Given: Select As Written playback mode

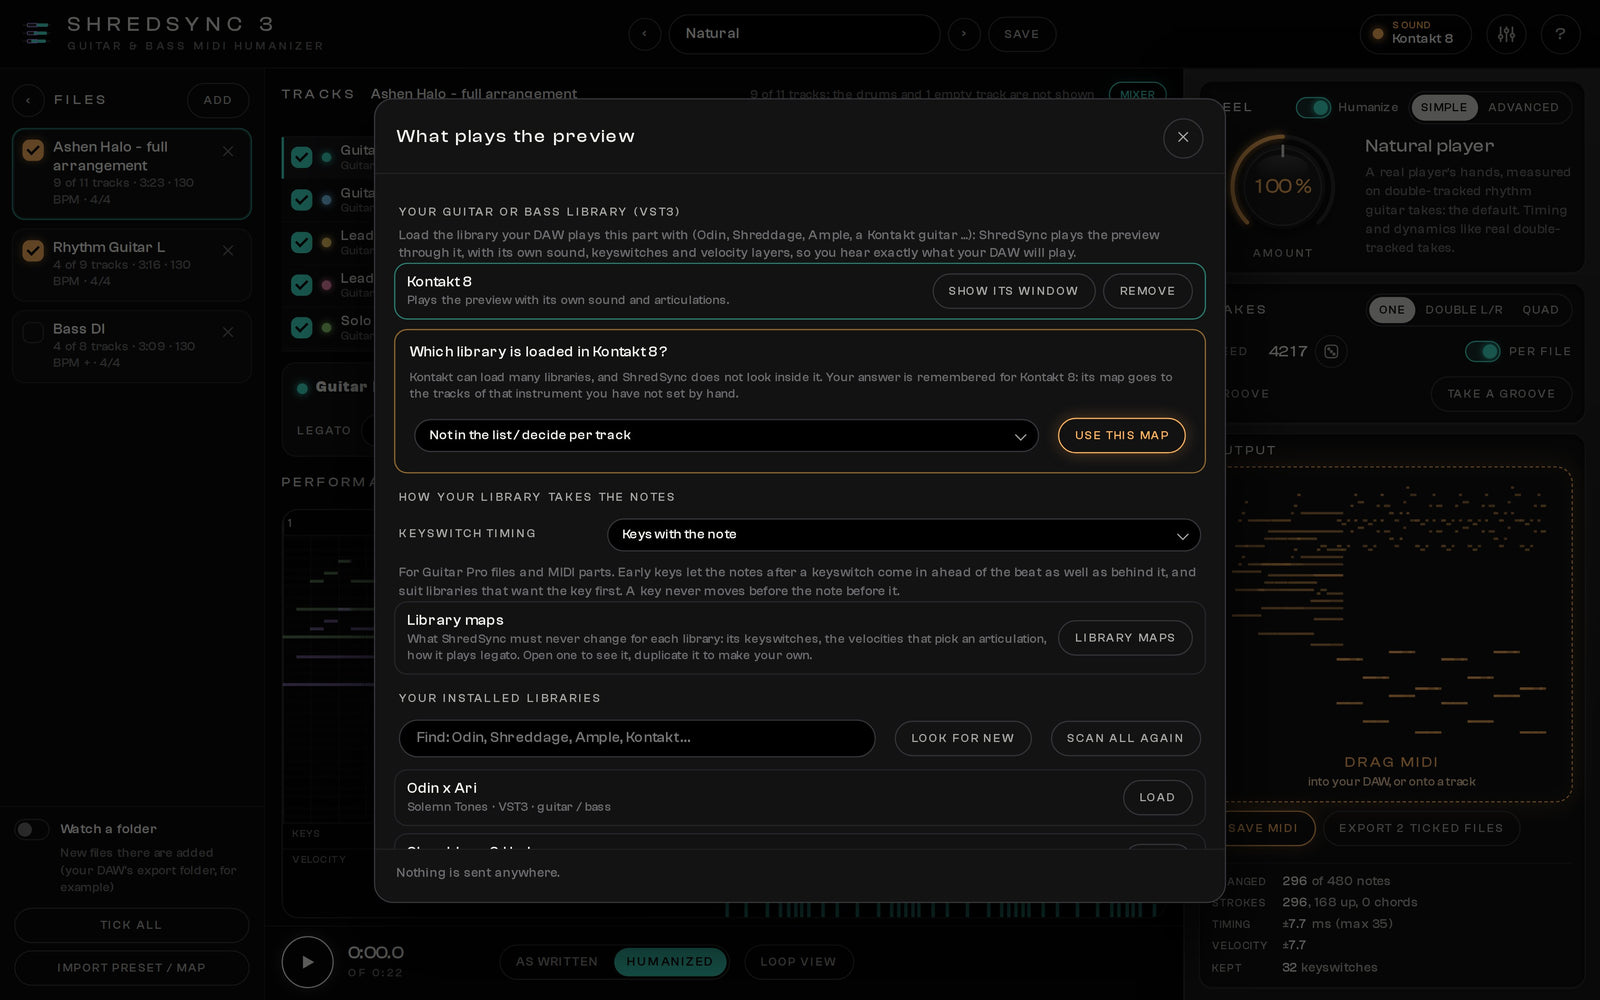Looking at the screenshot, I should pyautogui.click(x=557, y=962).
